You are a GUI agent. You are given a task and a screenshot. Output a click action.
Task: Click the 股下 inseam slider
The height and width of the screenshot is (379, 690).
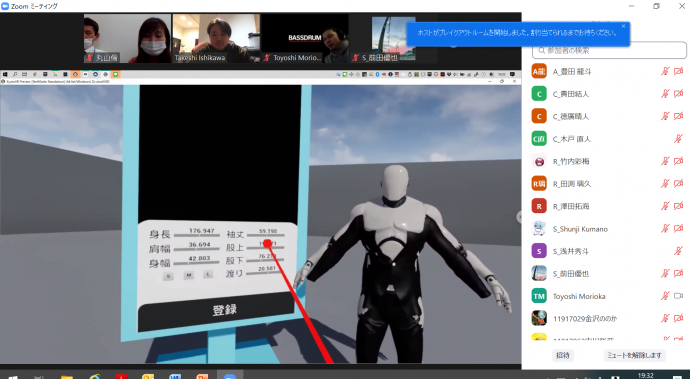pyautogui.click(x=266, y=260)
